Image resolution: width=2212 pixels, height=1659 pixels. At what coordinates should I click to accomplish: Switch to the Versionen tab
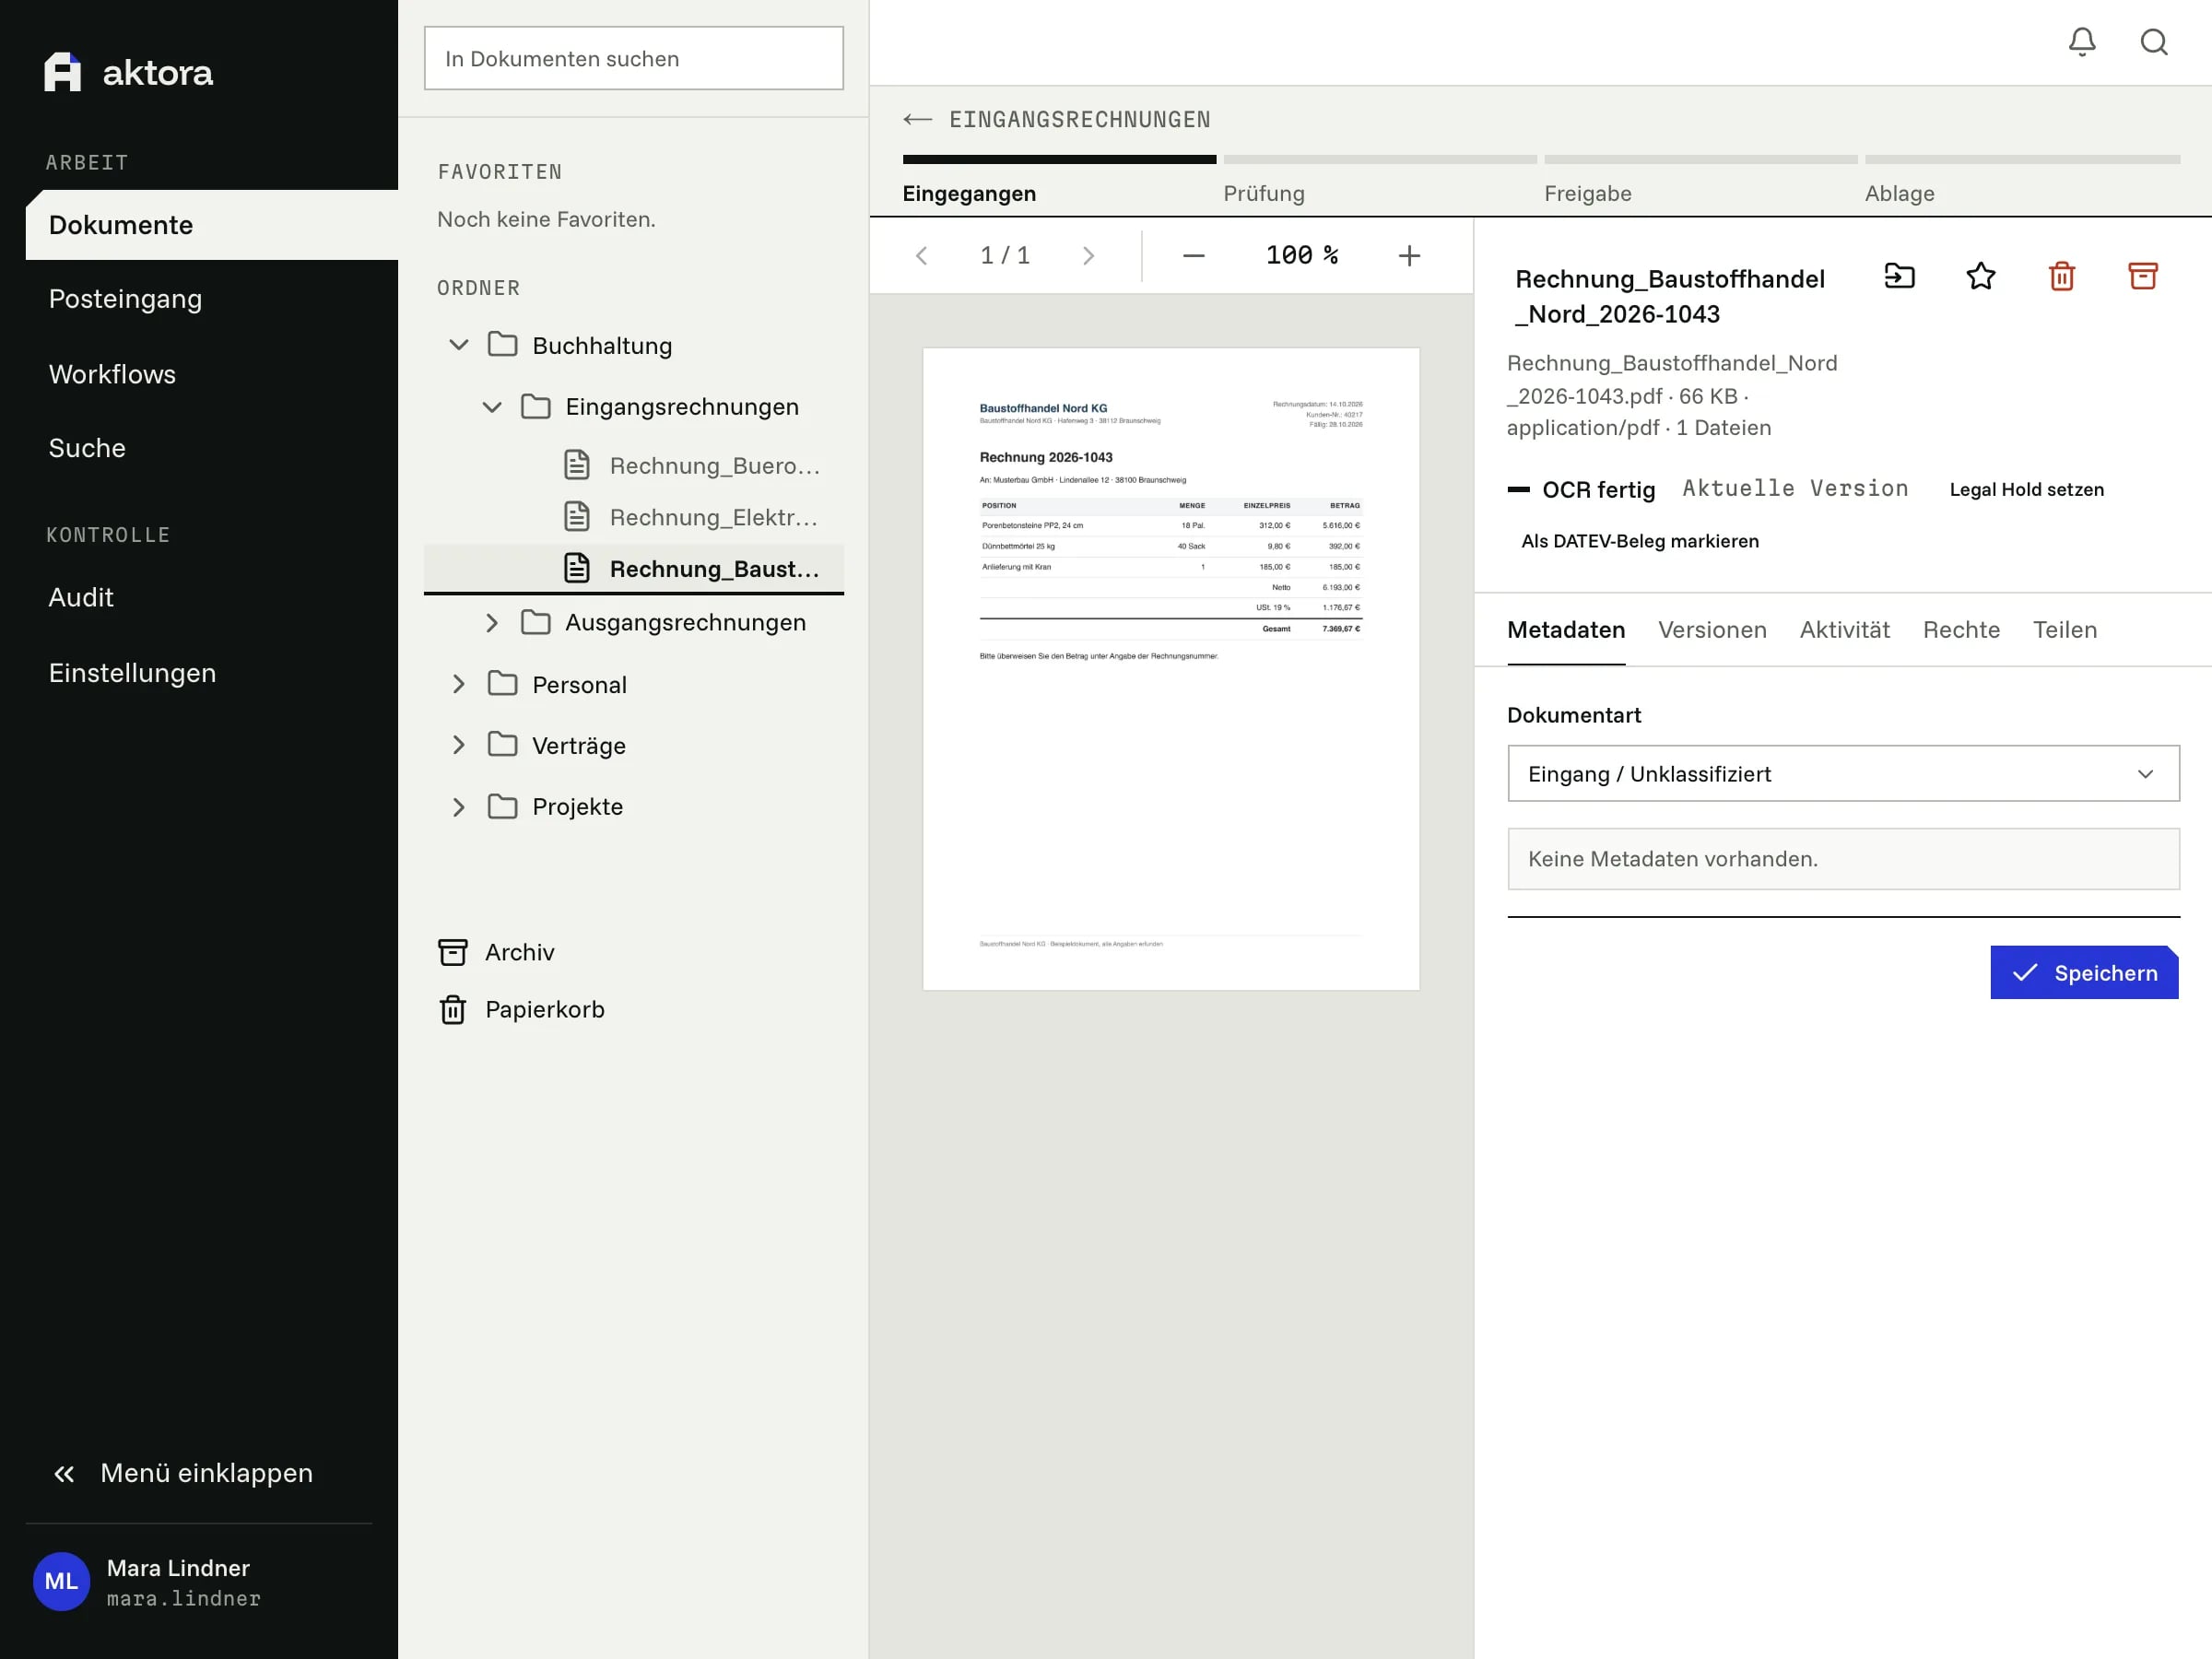1712,630
